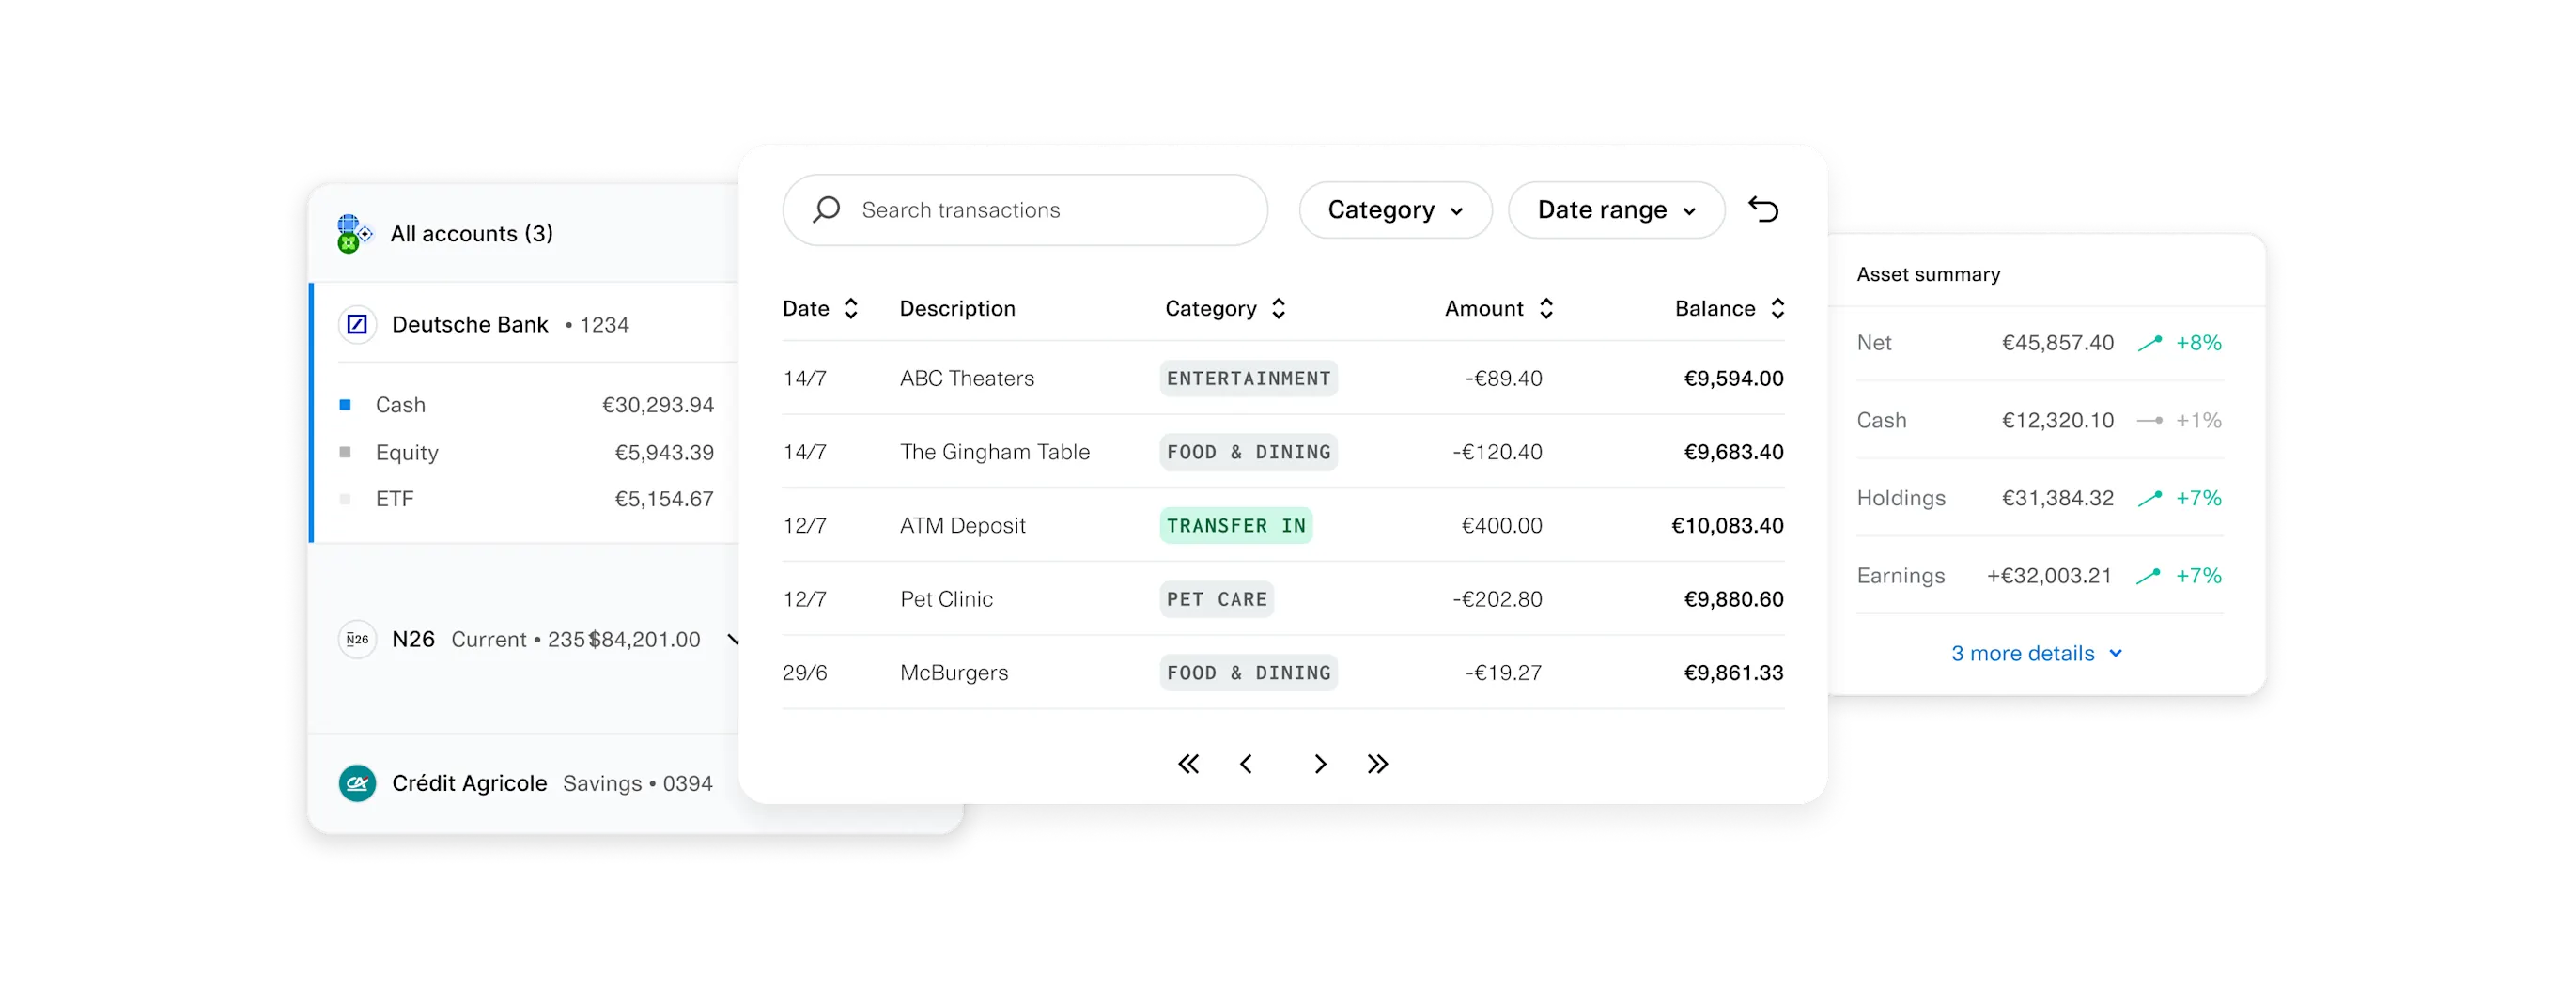The image size is (2576, 990).
Task: Click the Net €45,857.40 value
Action: click(x=2057, y=343)
